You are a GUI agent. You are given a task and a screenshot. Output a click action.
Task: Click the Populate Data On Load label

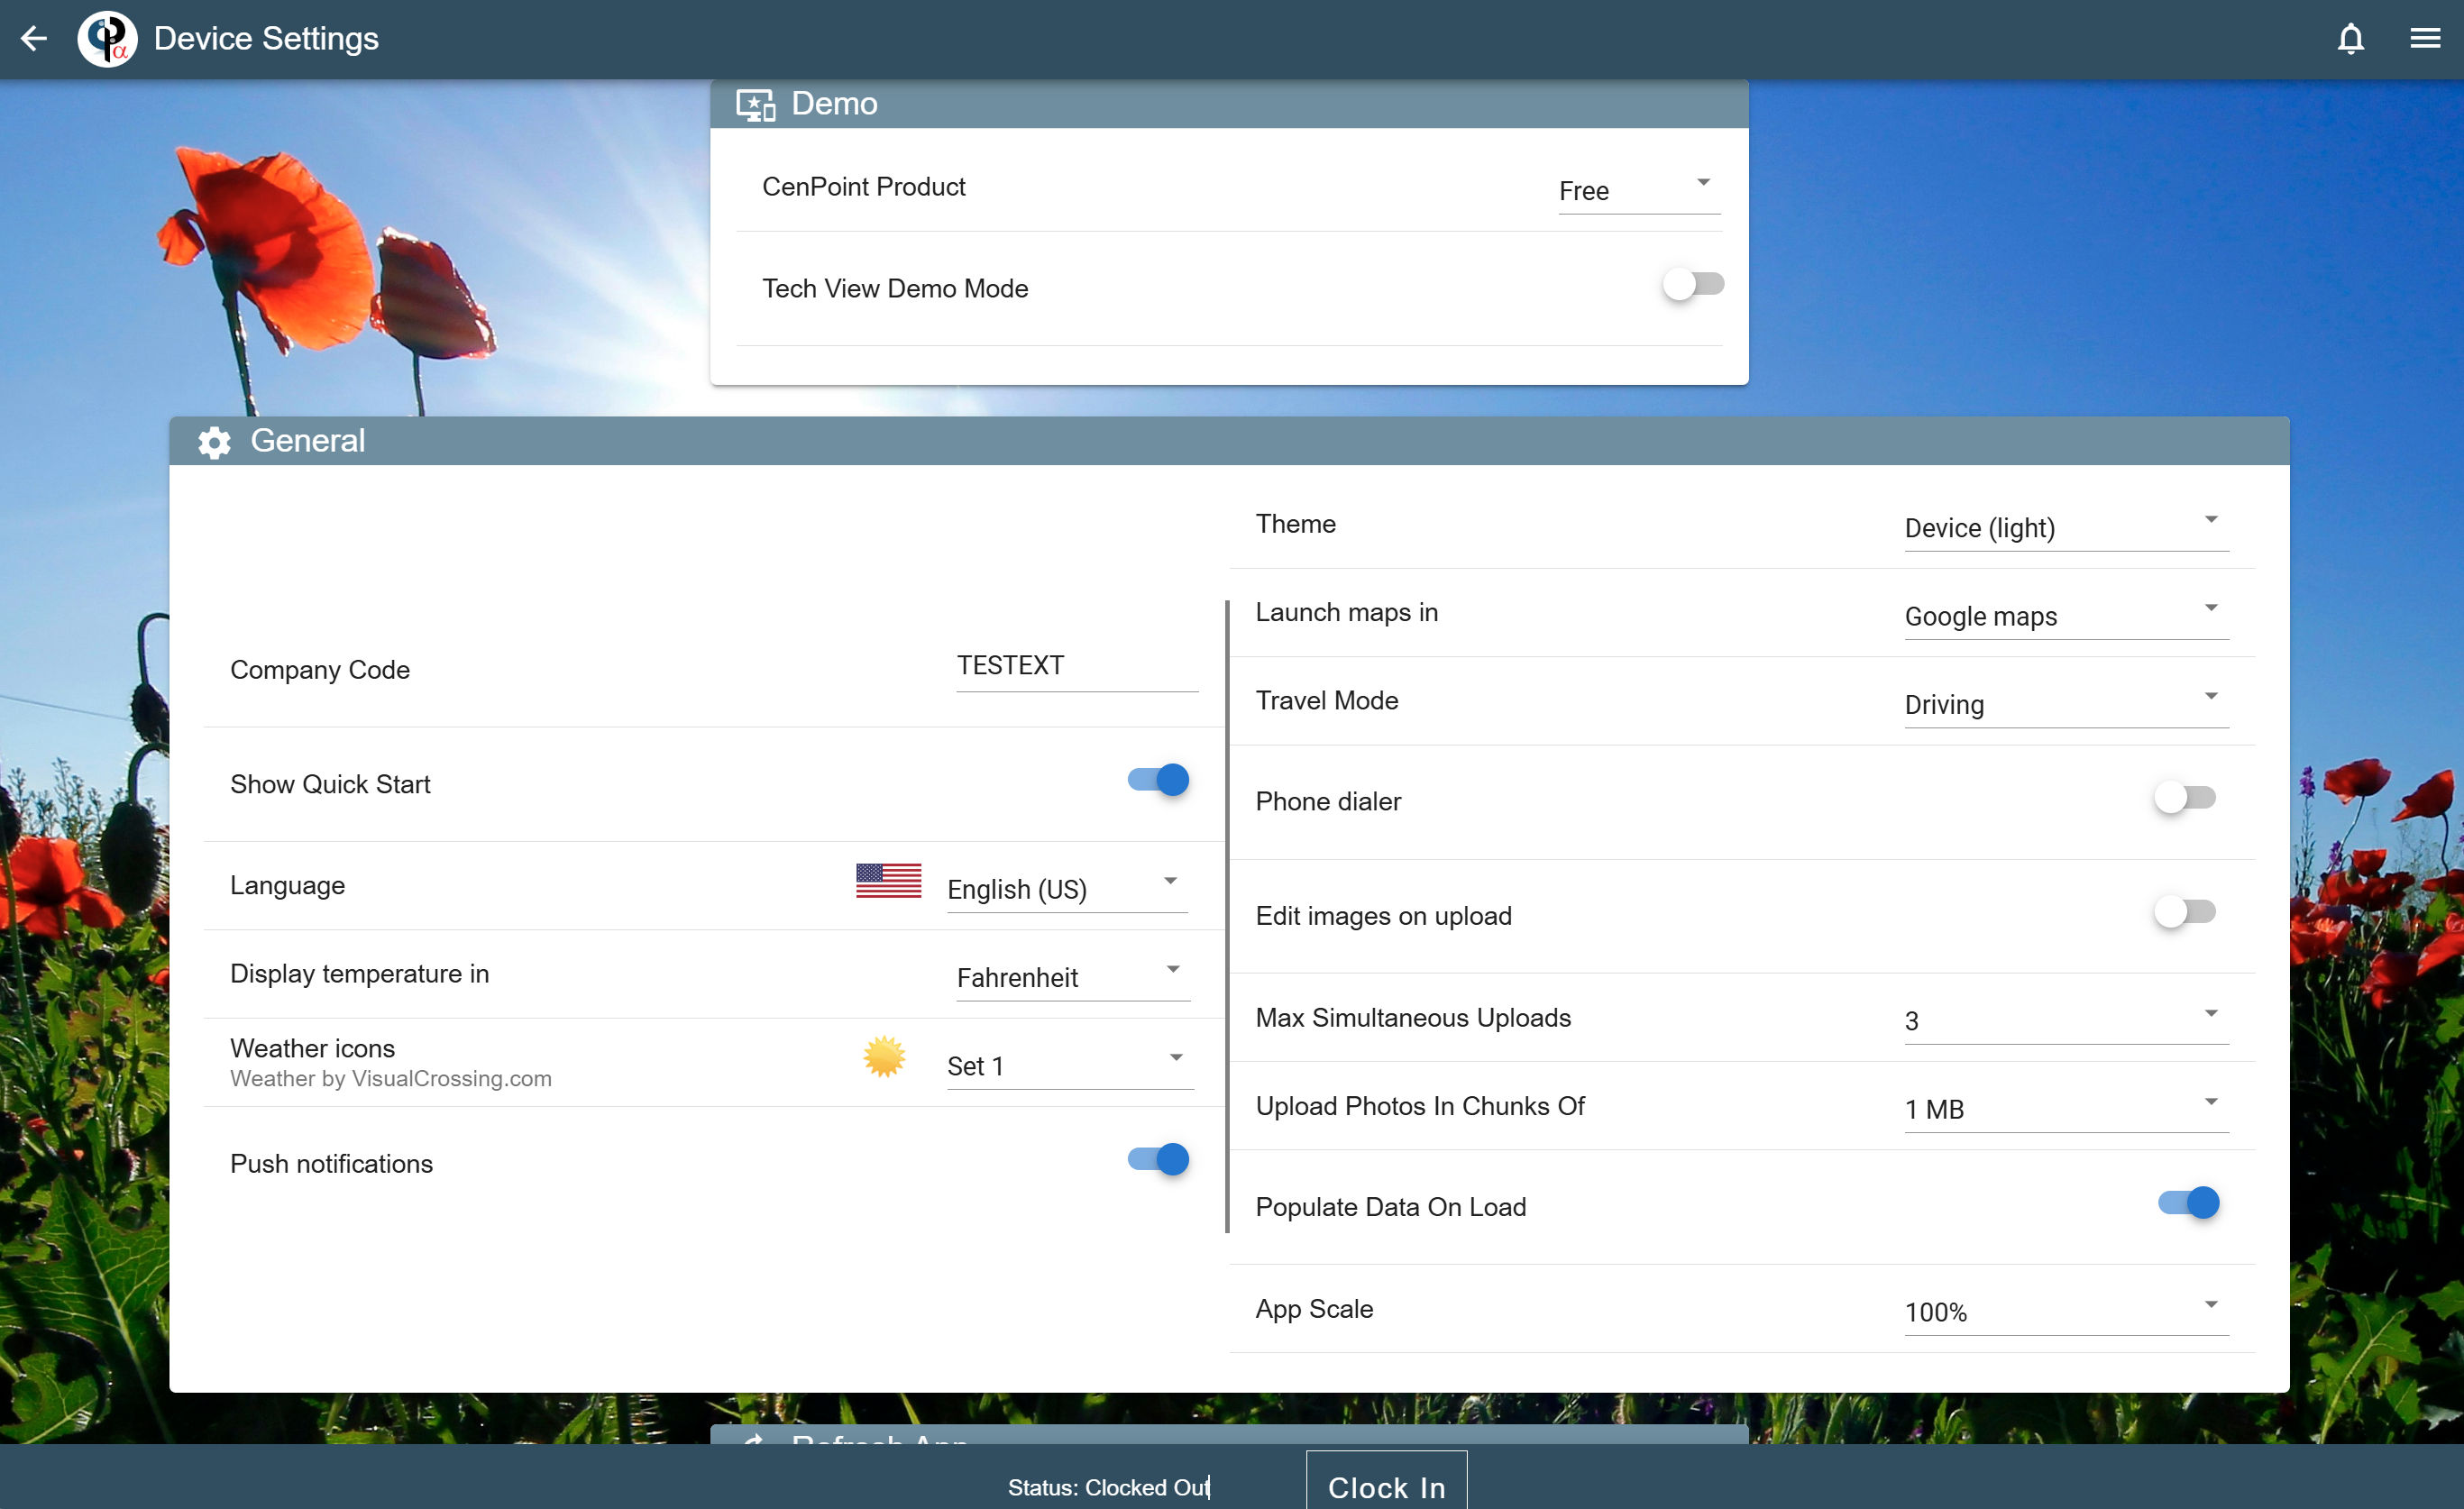[1390, 1207]
